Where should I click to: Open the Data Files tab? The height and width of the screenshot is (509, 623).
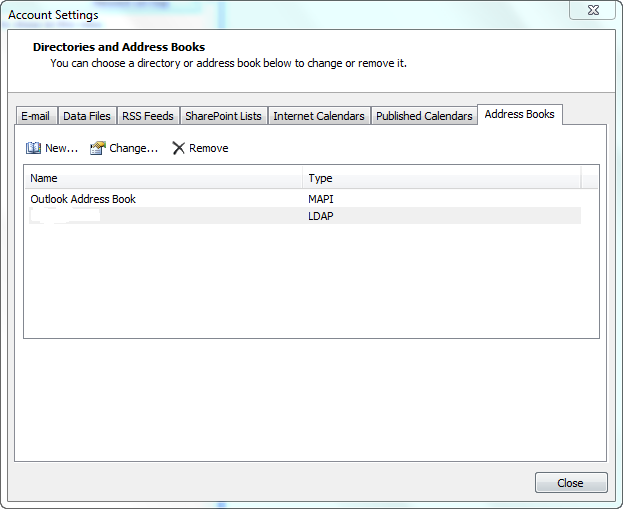(x=87, y=116)
